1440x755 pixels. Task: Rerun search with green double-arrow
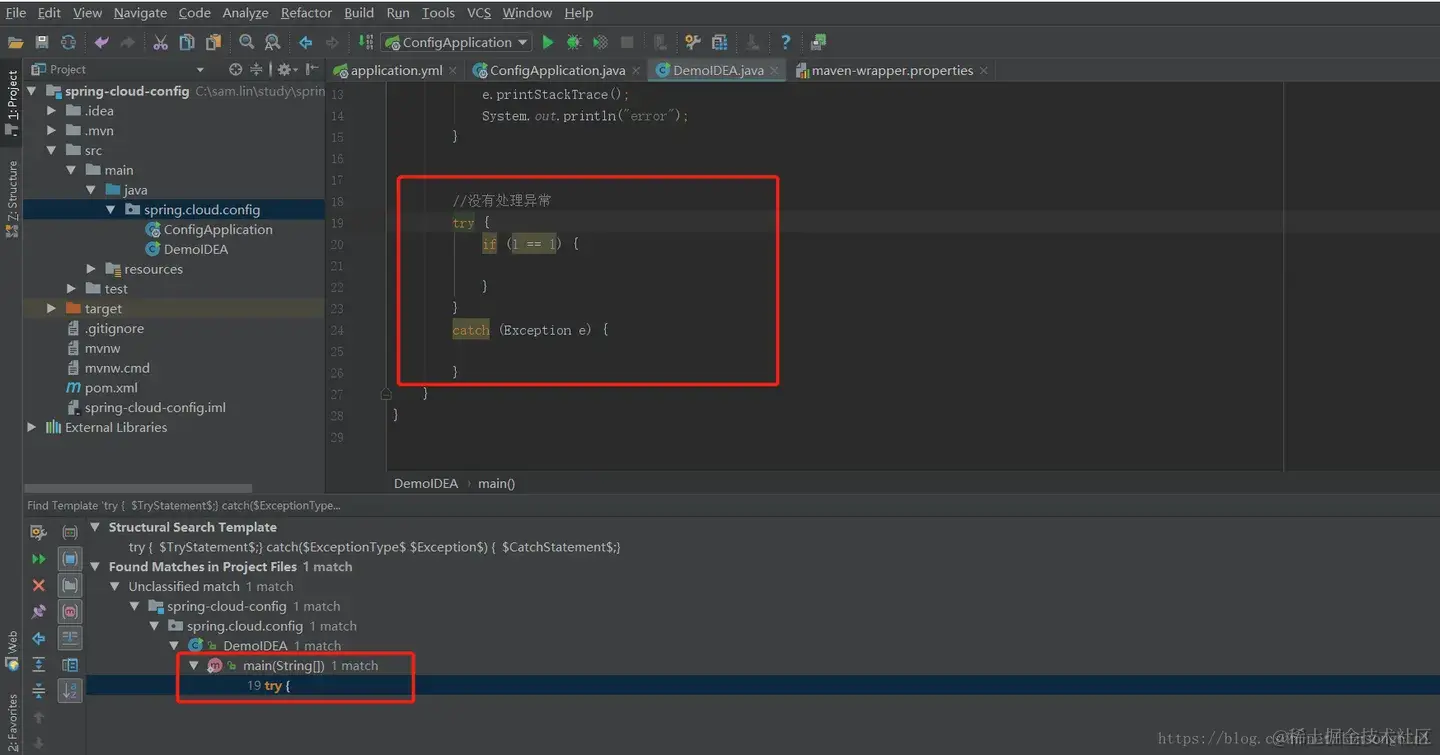38,559
